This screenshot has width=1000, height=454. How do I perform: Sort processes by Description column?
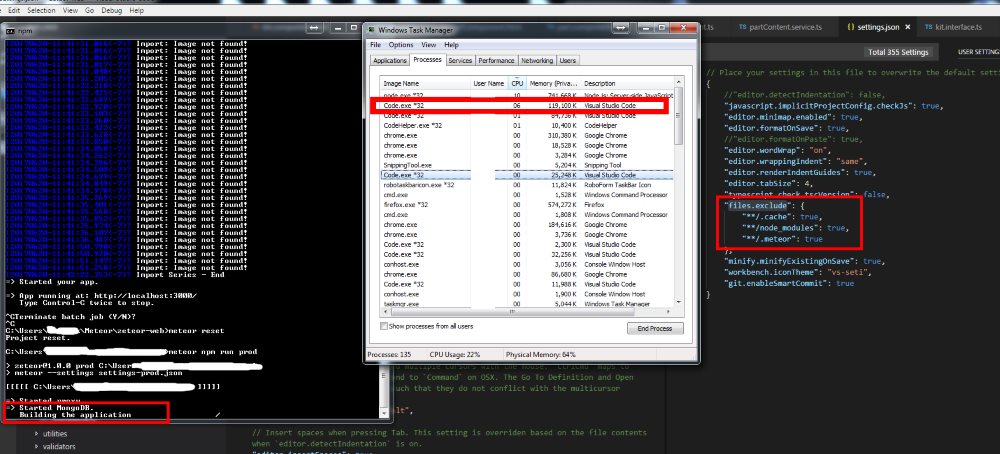[626, 84]
